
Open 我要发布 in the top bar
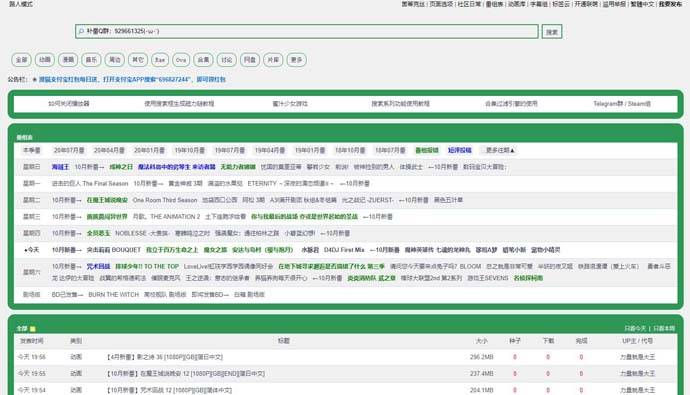click(x=670, y=4)
